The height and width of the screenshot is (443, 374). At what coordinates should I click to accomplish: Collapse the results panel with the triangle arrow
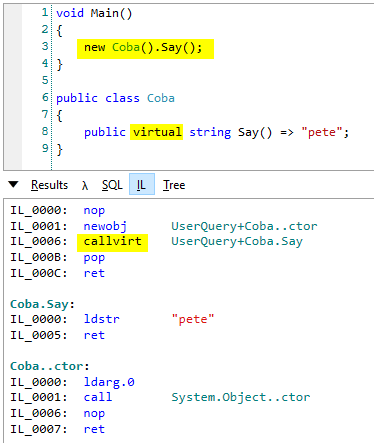(x=13, y=184)
